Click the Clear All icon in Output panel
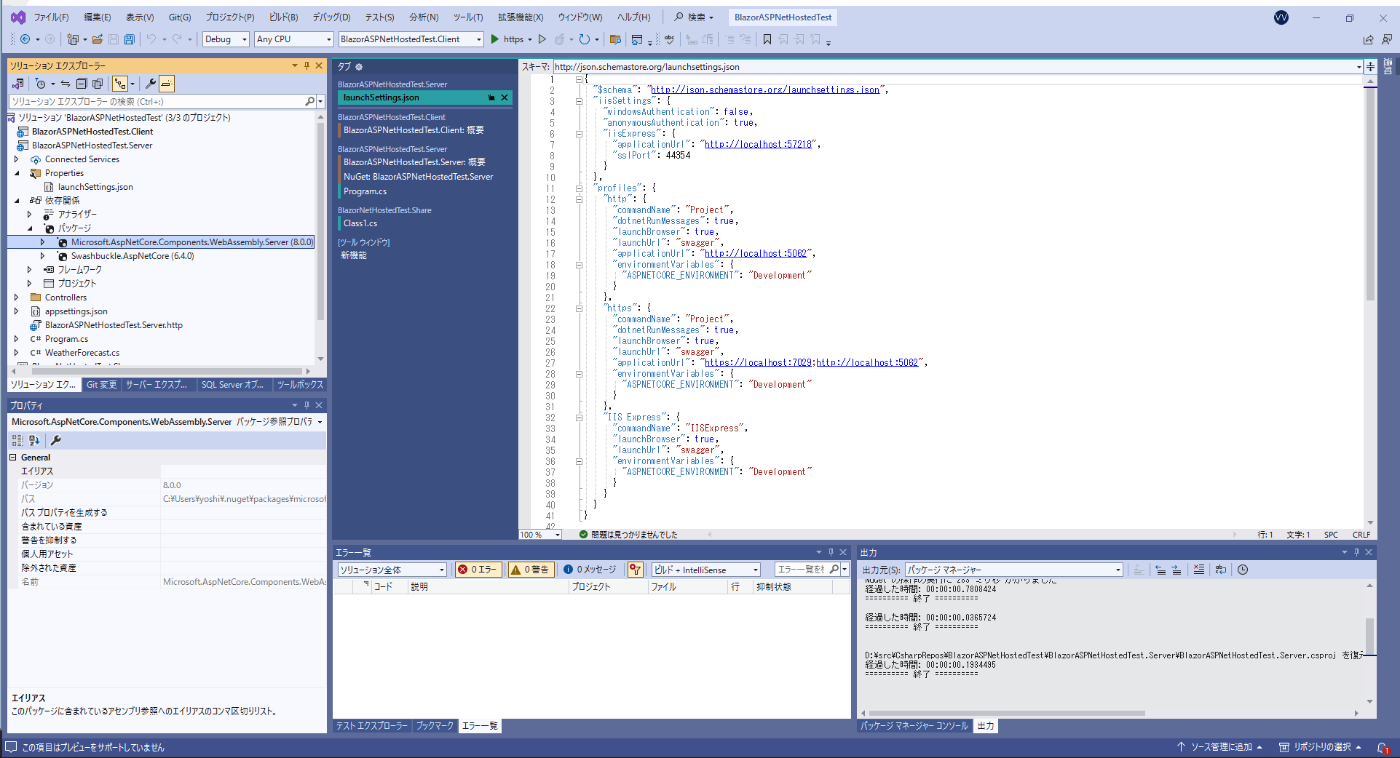The image size is (1400, 758). point(1199,569)
